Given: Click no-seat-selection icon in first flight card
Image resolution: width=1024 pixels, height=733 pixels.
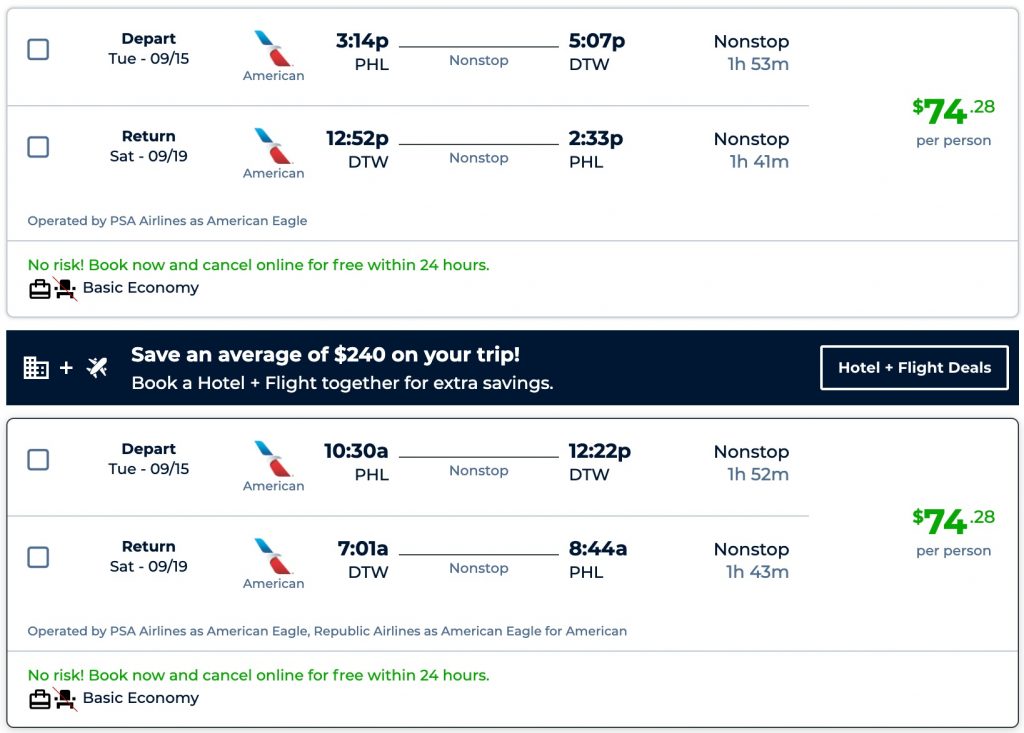Looking at the screenshot, I should [65, 289].
